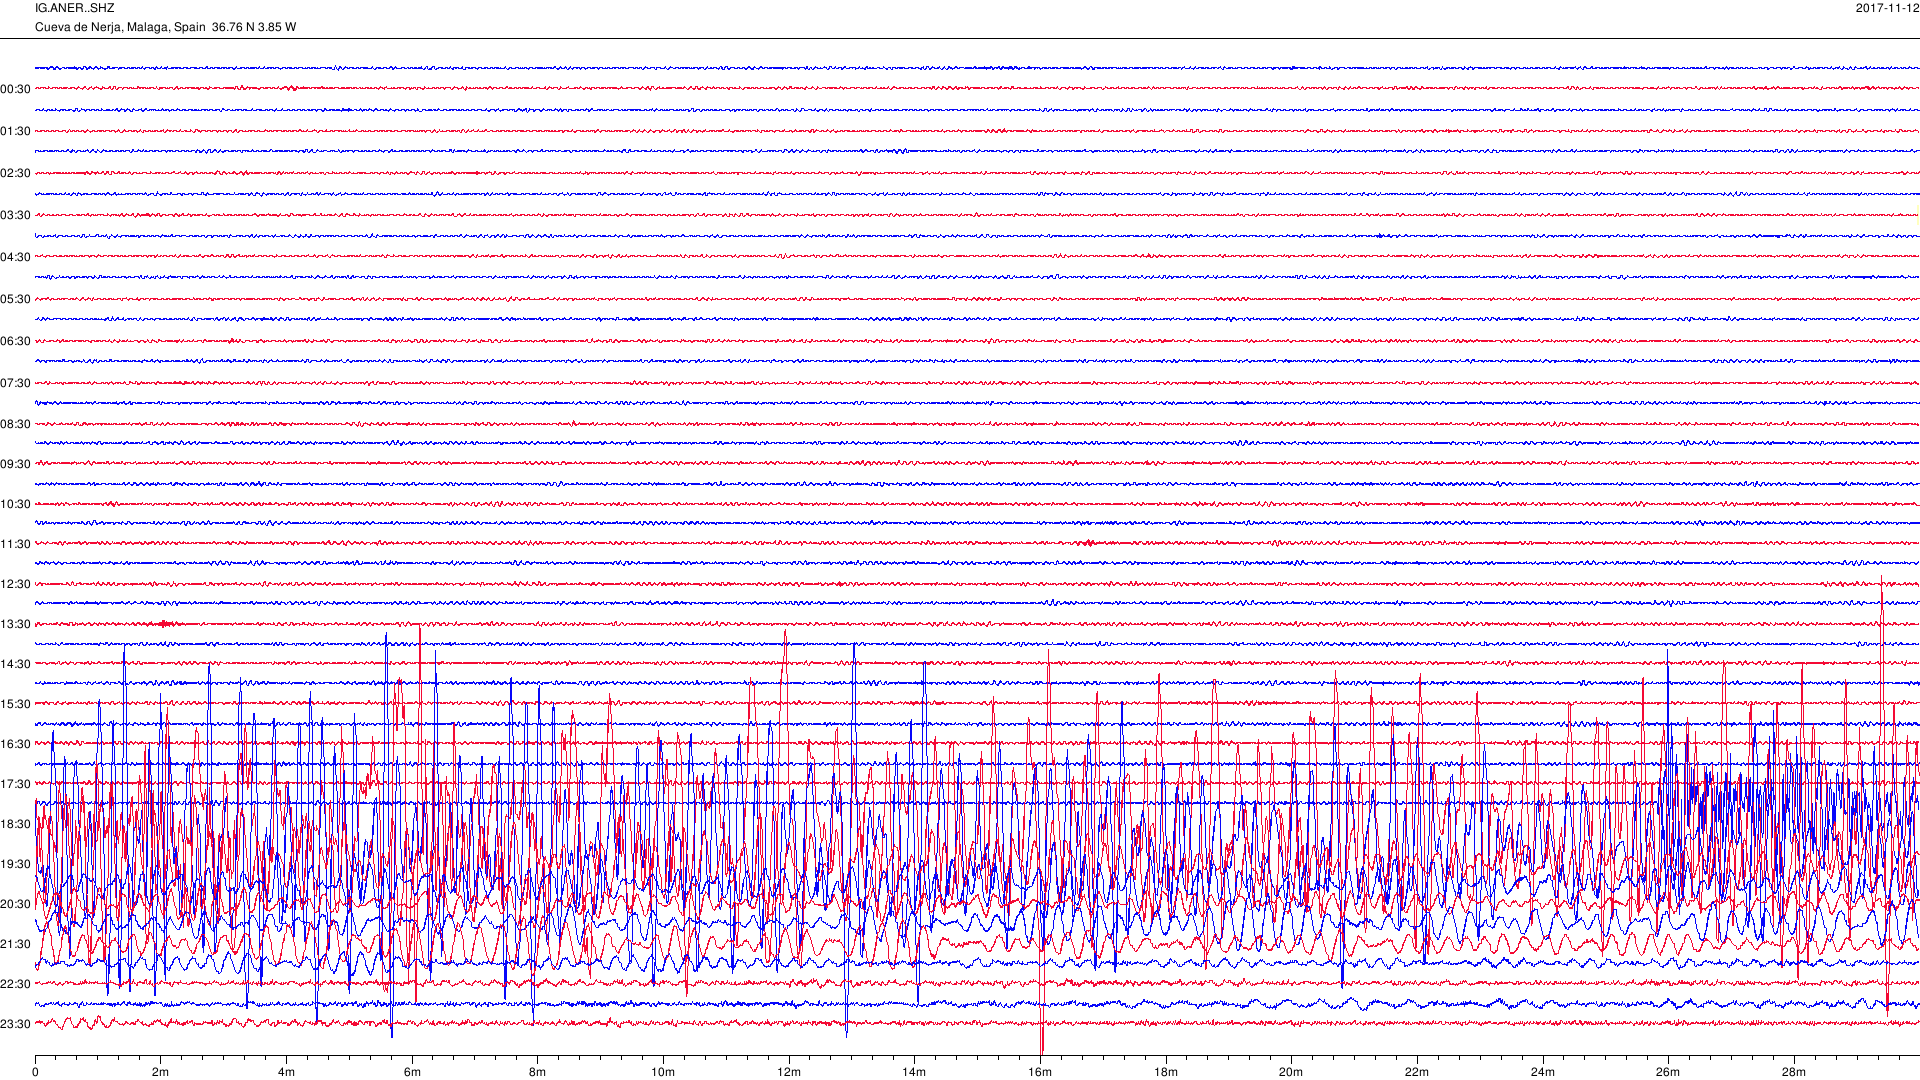Click the station code IG.ANER..SHZ

[x=75, y=8]
